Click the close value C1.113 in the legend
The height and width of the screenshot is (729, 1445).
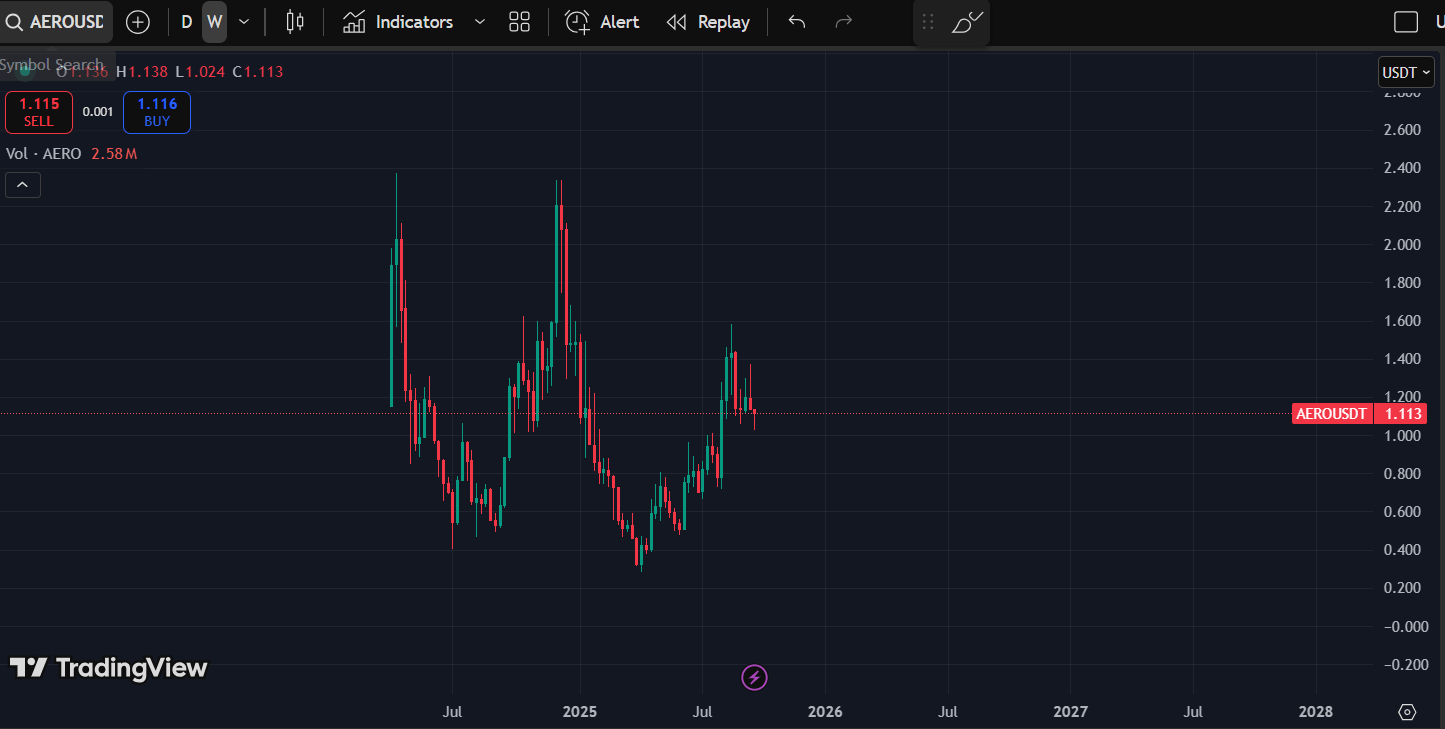coord(258,72)
